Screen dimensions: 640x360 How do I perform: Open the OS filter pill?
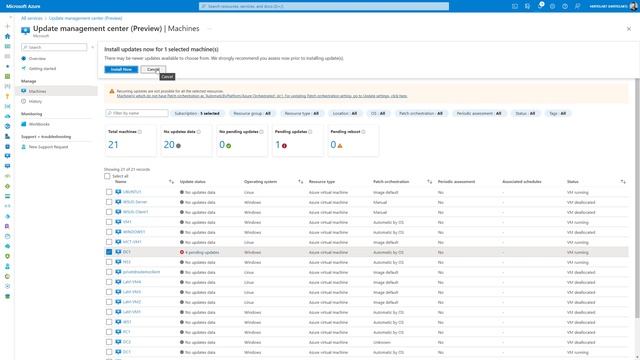click(378, 113)
